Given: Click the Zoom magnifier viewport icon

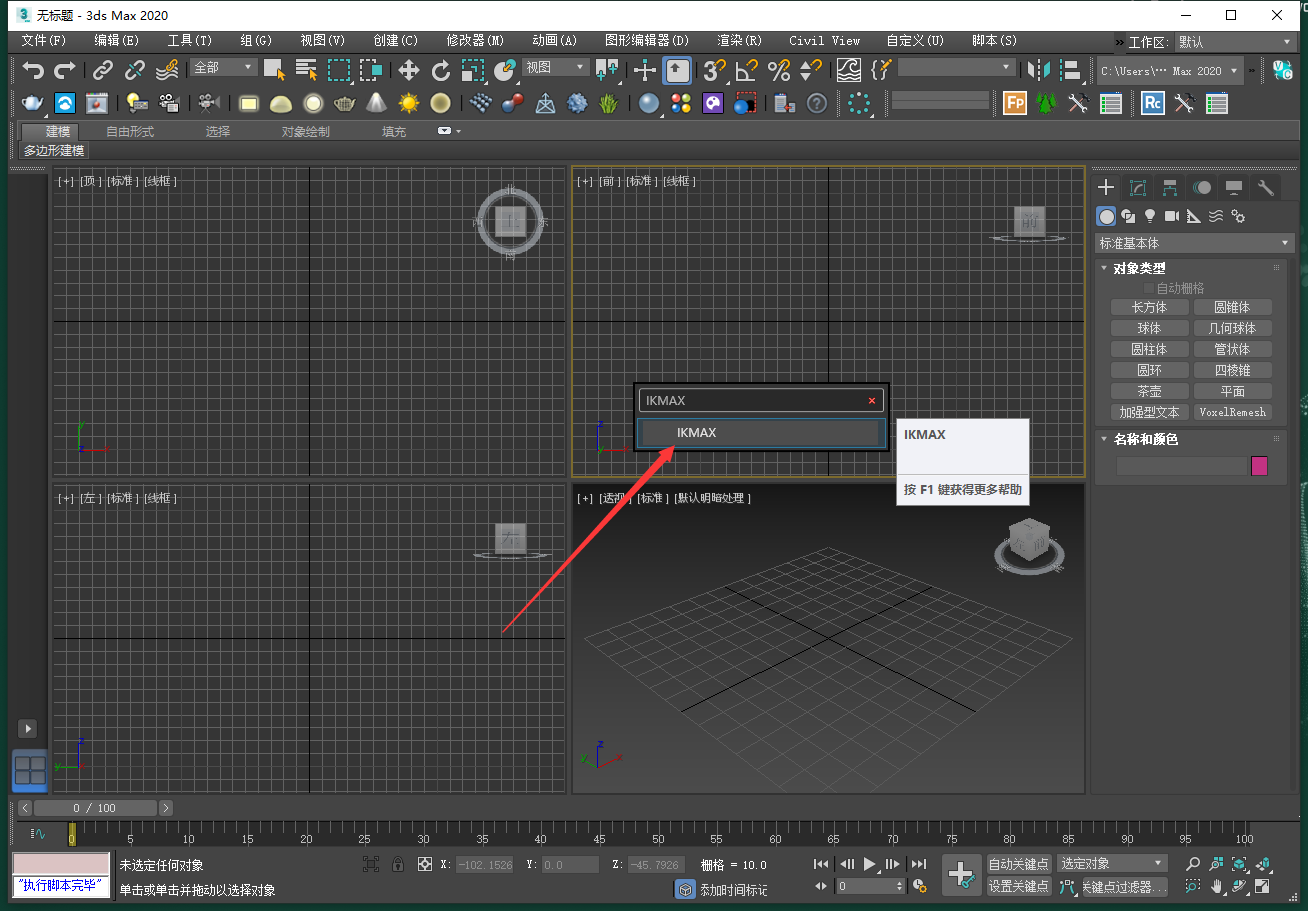Looking at the screenshot, I should point(1193,864).
